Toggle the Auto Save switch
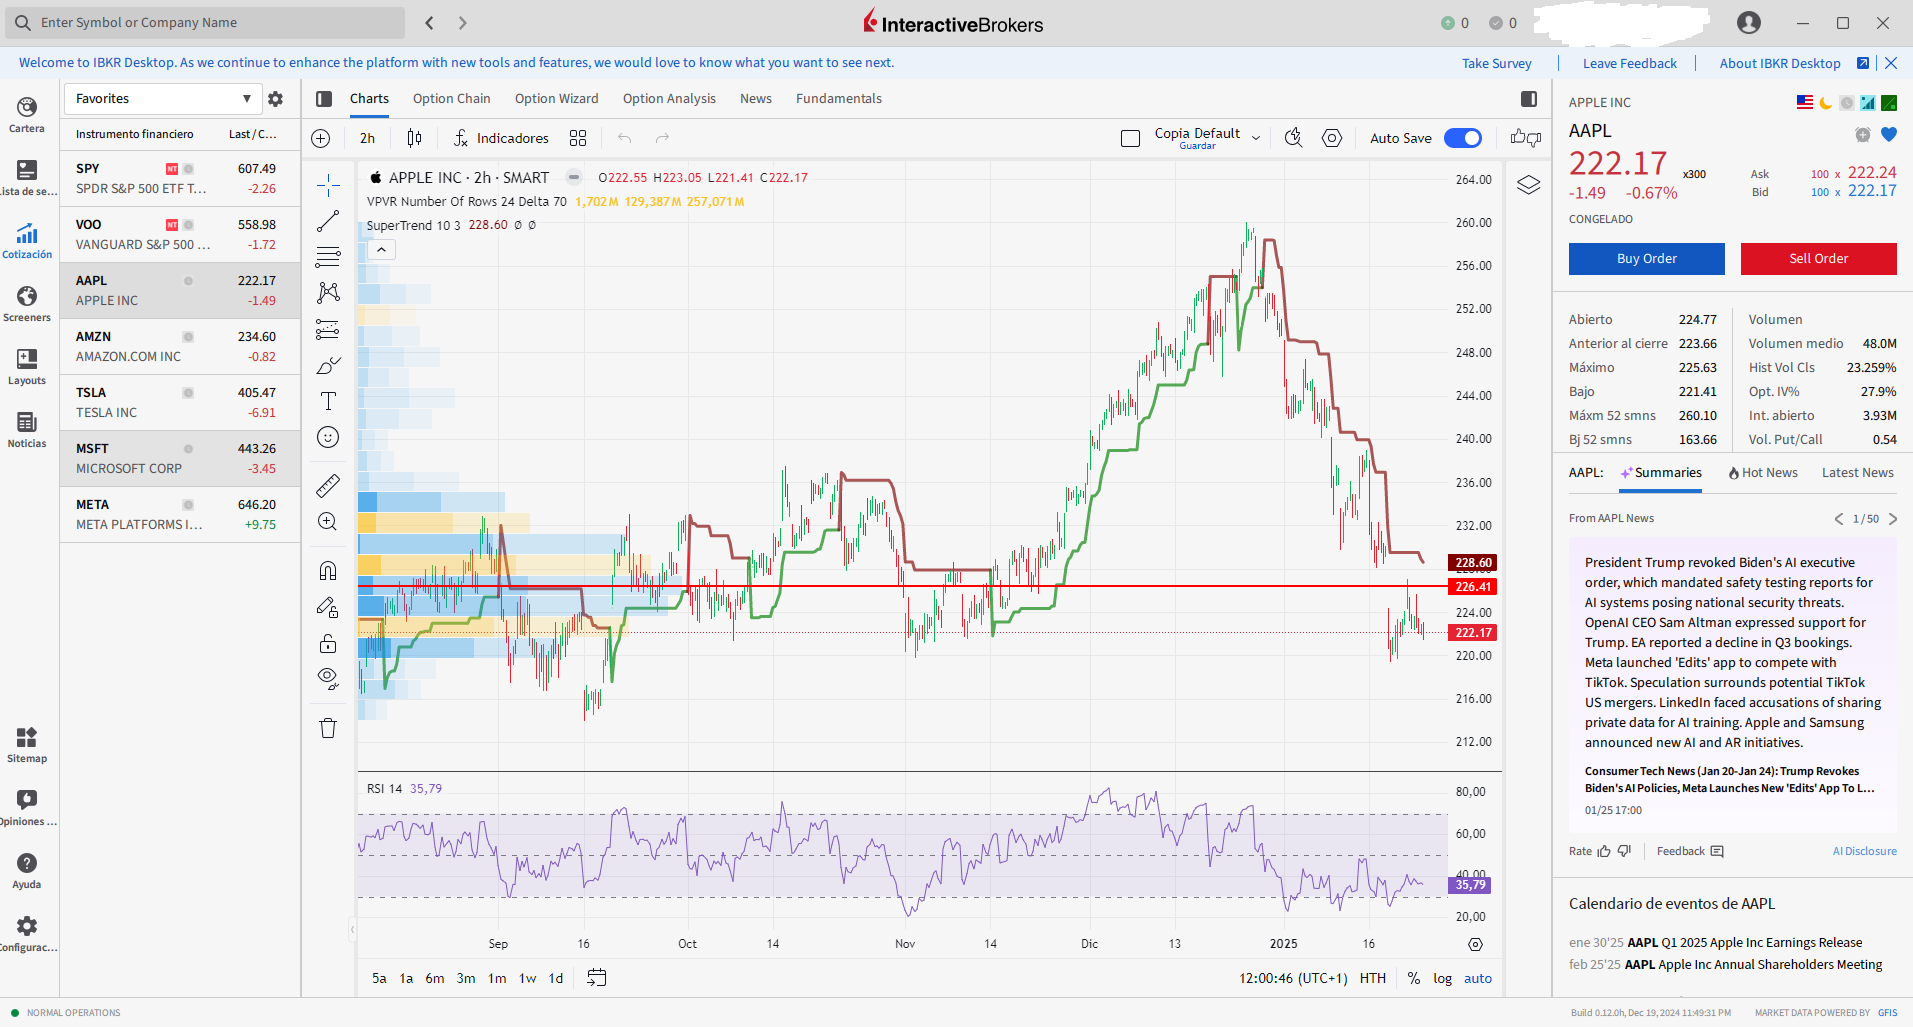This screenshot has height=1027, width=1913. 1462,138
